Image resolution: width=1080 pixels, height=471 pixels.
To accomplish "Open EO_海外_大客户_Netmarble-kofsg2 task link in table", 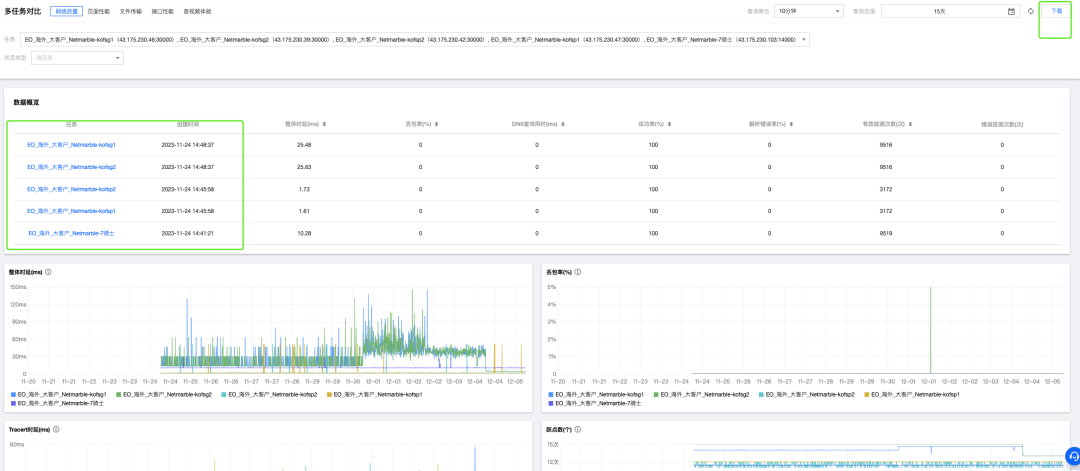I will [72, 167].
